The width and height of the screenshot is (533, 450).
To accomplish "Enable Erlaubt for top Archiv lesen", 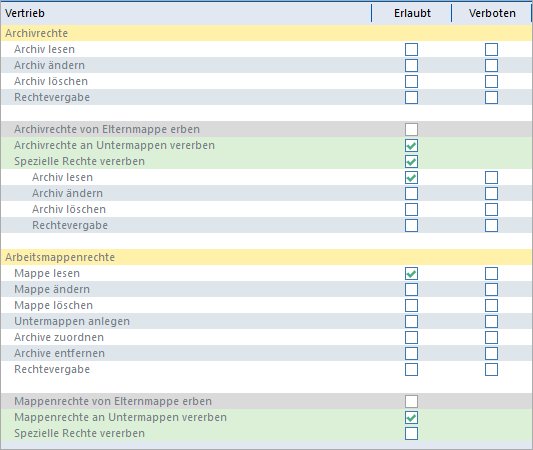I will [x=411, y=49].
